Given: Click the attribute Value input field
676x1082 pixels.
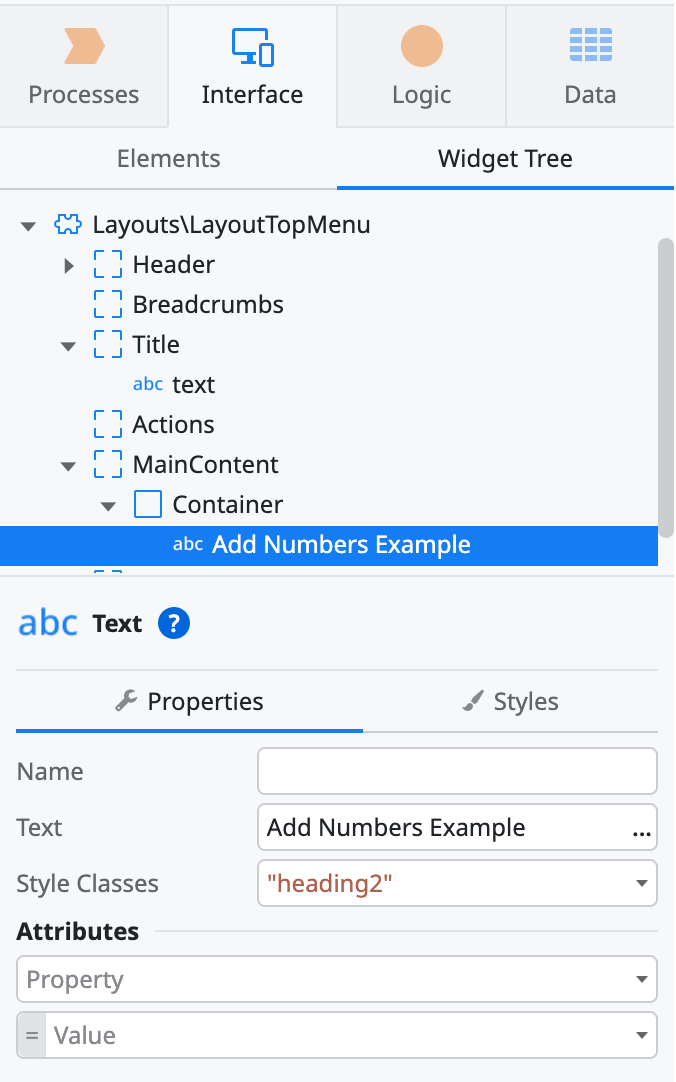Looking at the screenshot, I should point(338,1035).
